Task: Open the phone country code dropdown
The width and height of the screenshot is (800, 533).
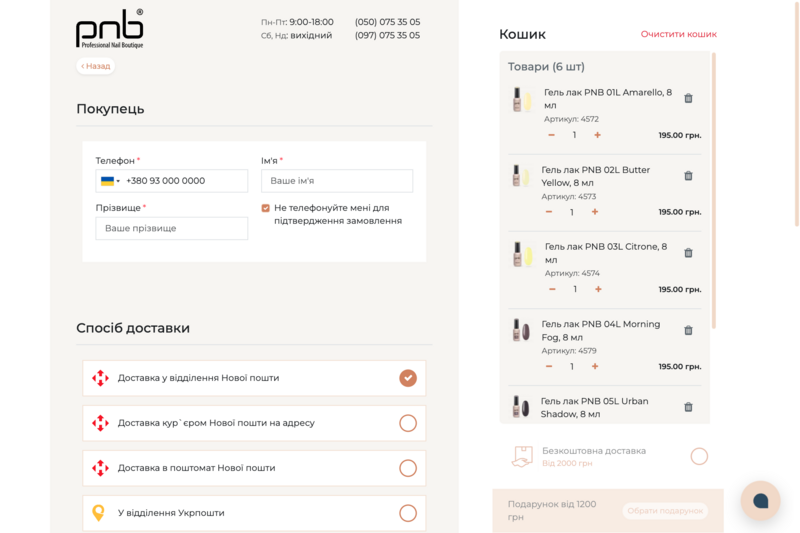Action: point(110,181)
